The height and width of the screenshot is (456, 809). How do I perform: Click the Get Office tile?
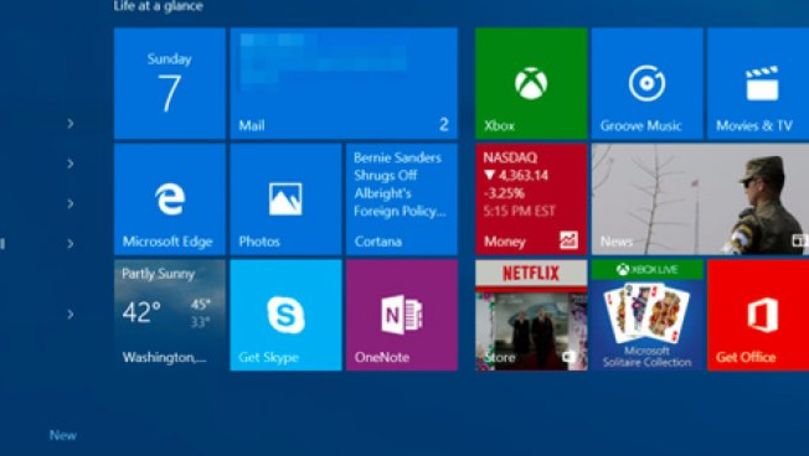coord(758,315)
